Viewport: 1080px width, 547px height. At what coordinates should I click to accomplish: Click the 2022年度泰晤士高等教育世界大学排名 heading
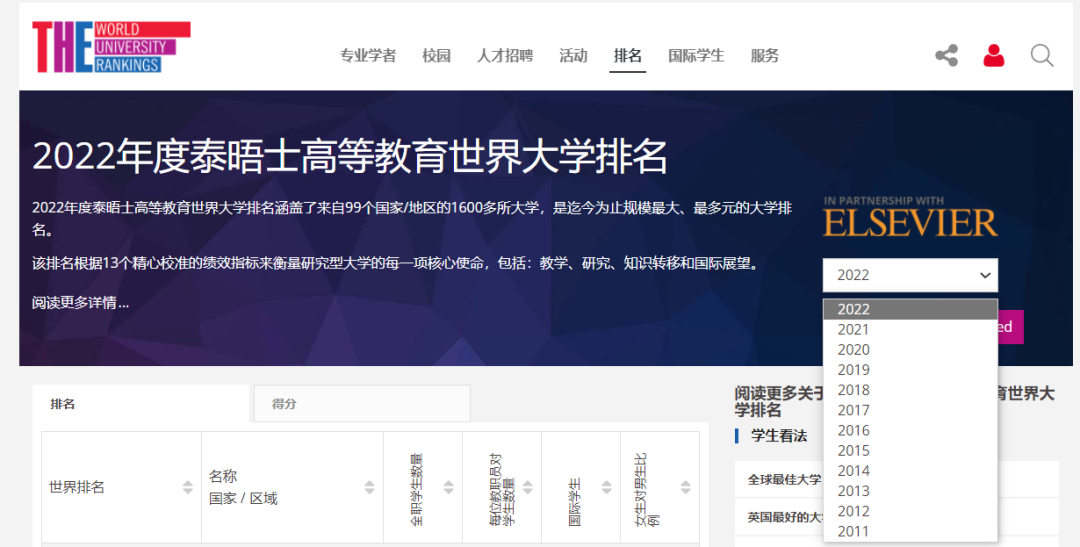click(350, 156)
